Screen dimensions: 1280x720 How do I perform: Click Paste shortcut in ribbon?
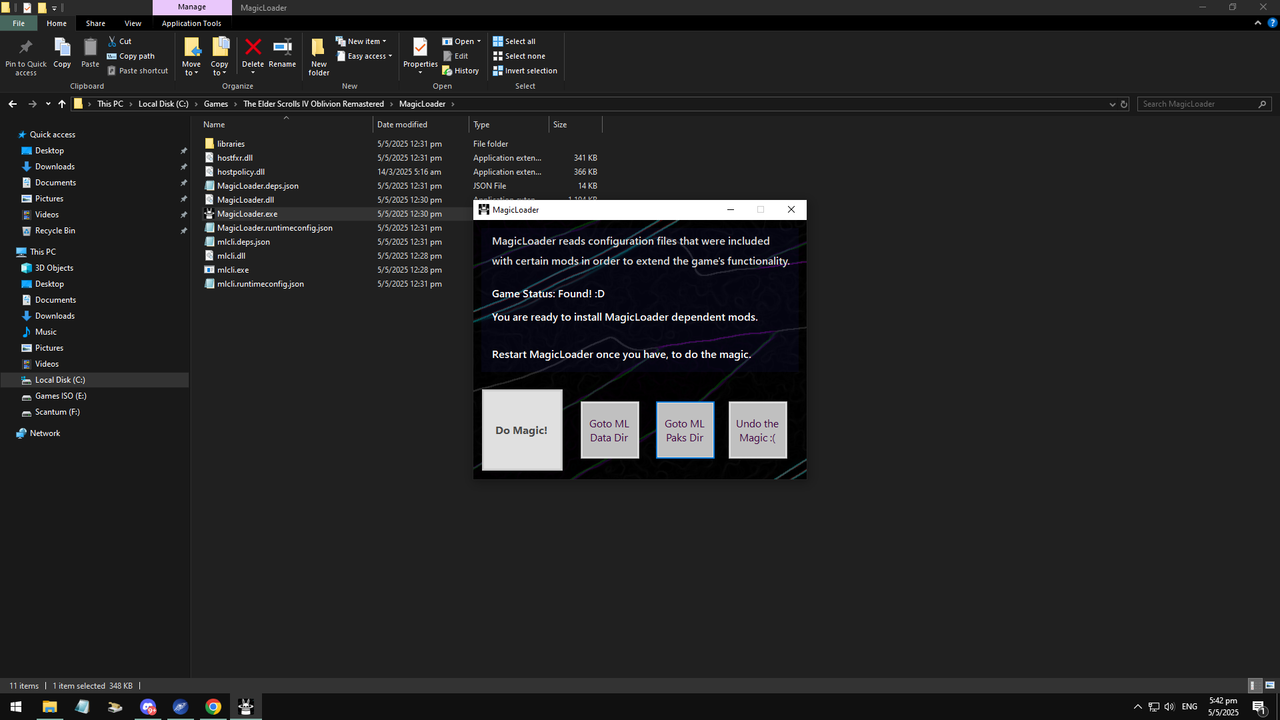tap(138, 71)
